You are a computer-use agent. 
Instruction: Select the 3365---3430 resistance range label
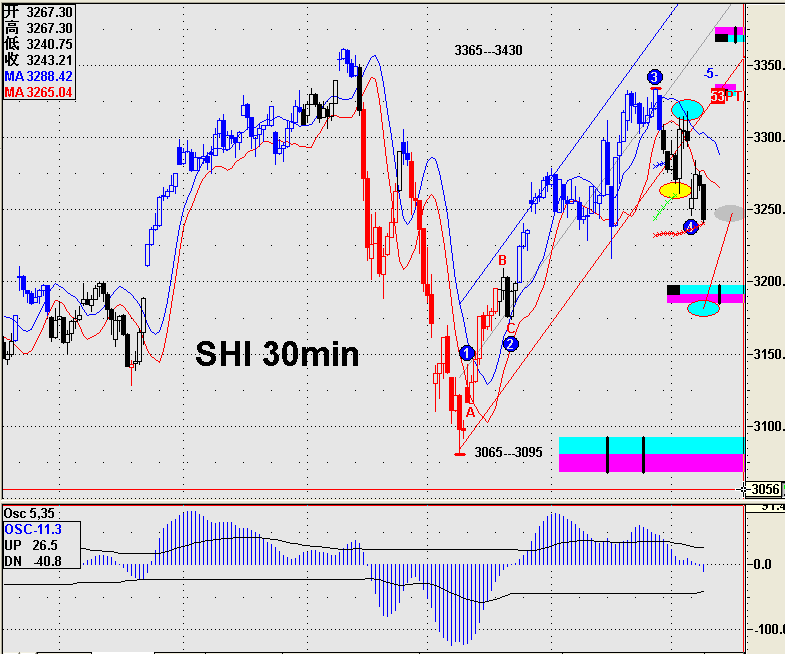tap(488, 50)
